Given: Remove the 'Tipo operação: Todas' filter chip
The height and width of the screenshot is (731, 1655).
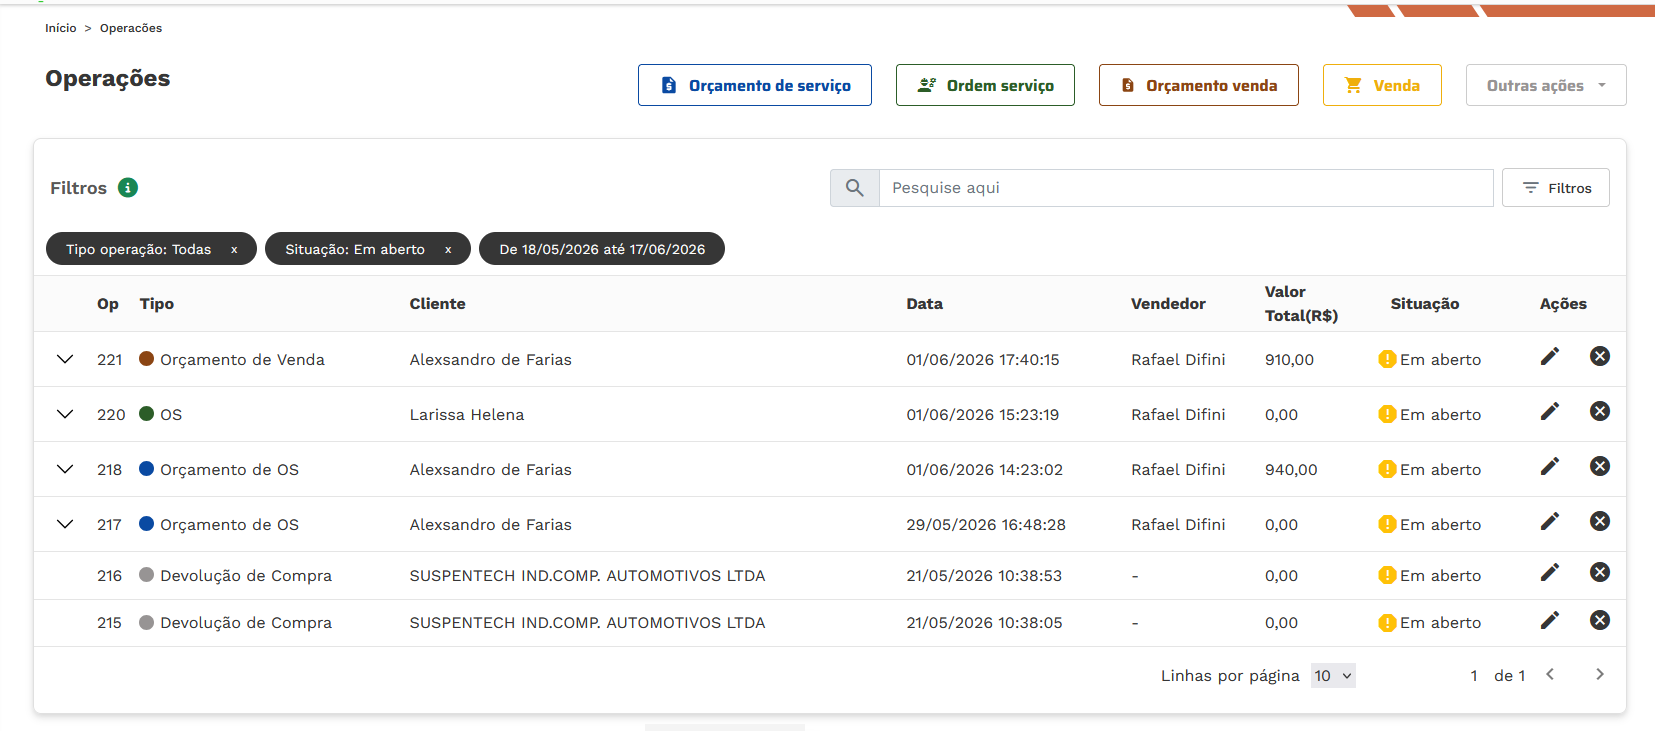Looking at the screenshot, I should 234,250.
